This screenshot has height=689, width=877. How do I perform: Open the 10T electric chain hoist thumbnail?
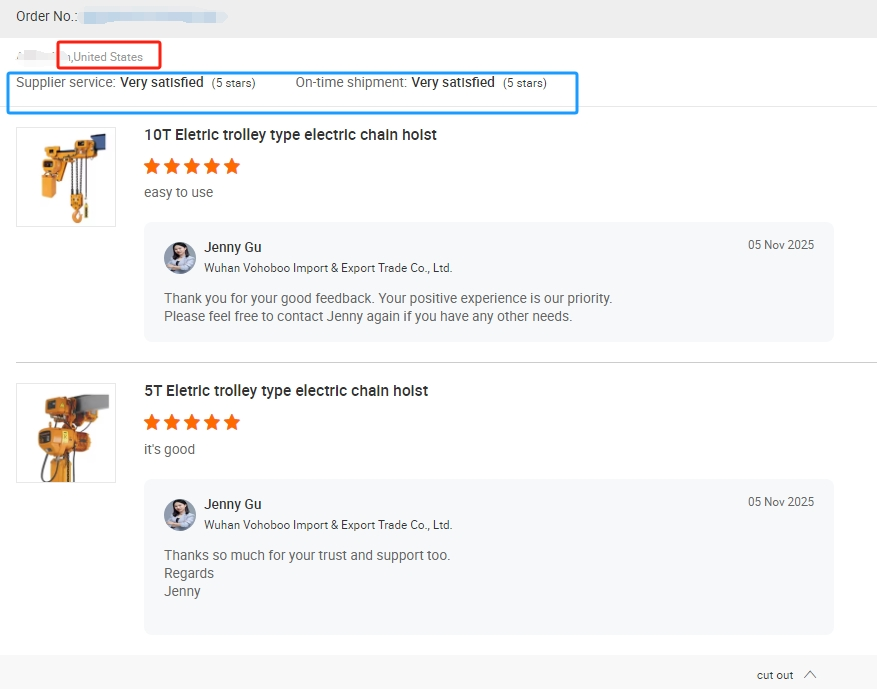[66, 177]
